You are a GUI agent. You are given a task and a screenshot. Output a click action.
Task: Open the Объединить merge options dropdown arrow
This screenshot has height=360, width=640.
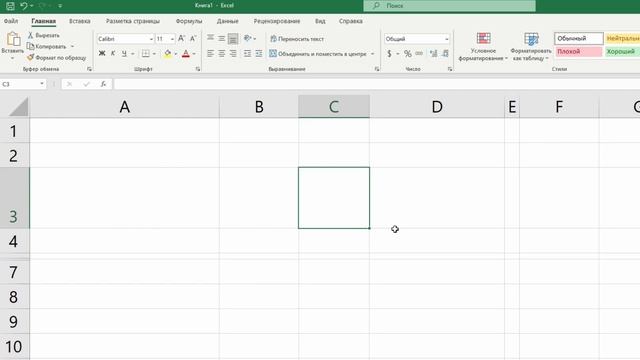[372, 53]
